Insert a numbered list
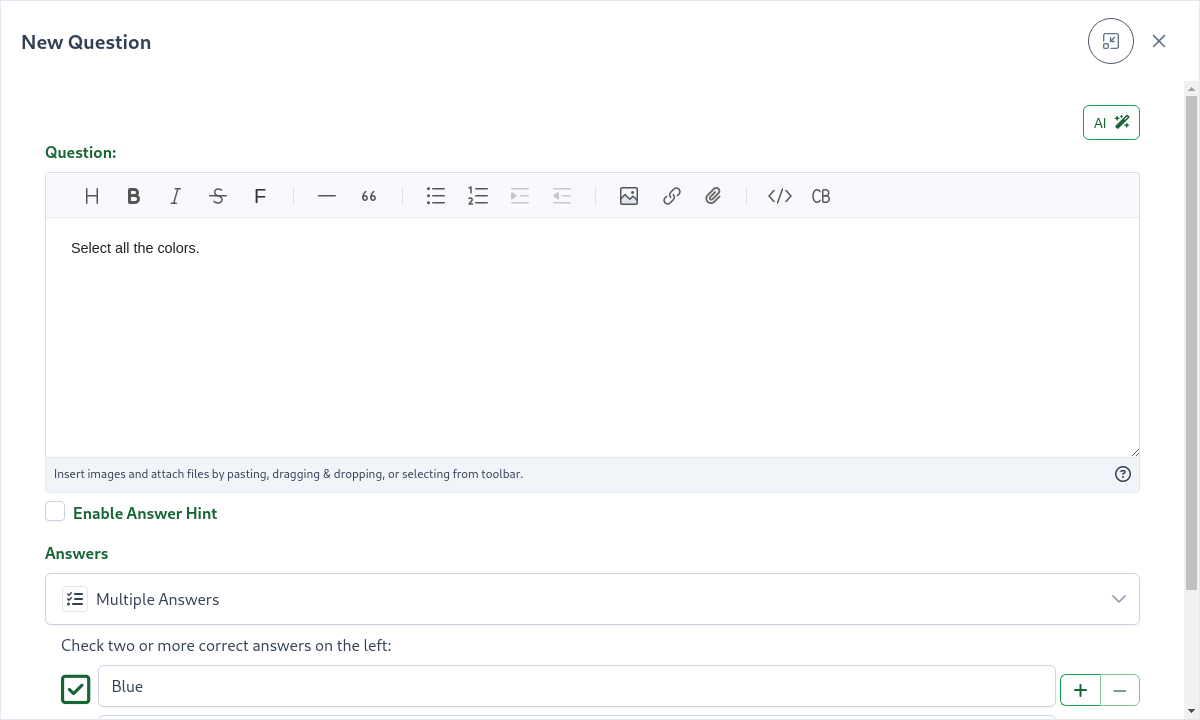 pos(478,196)
